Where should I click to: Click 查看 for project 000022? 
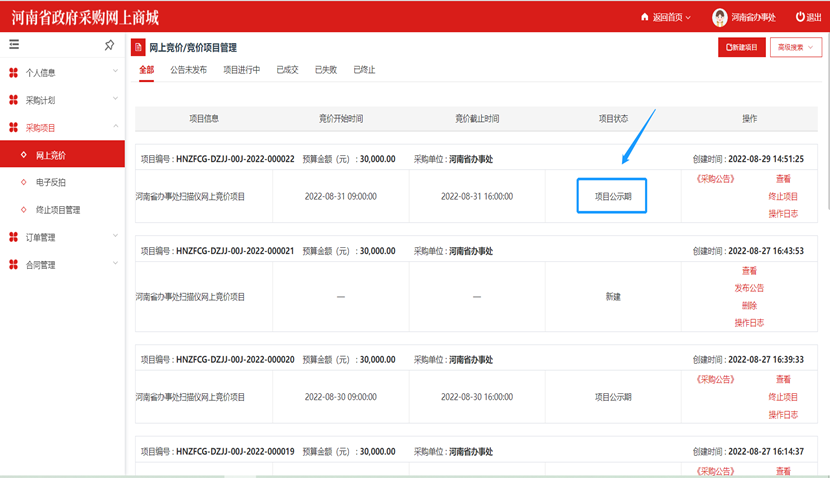[x=783, y=179]
